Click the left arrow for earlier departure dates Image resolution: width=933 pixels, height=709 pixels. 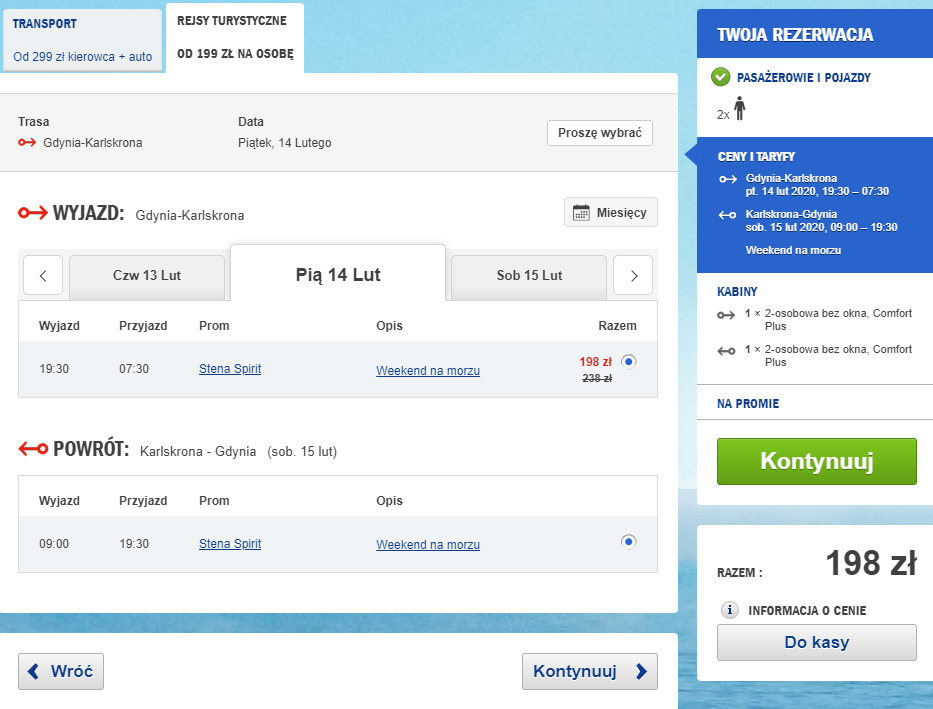[43, 275]
